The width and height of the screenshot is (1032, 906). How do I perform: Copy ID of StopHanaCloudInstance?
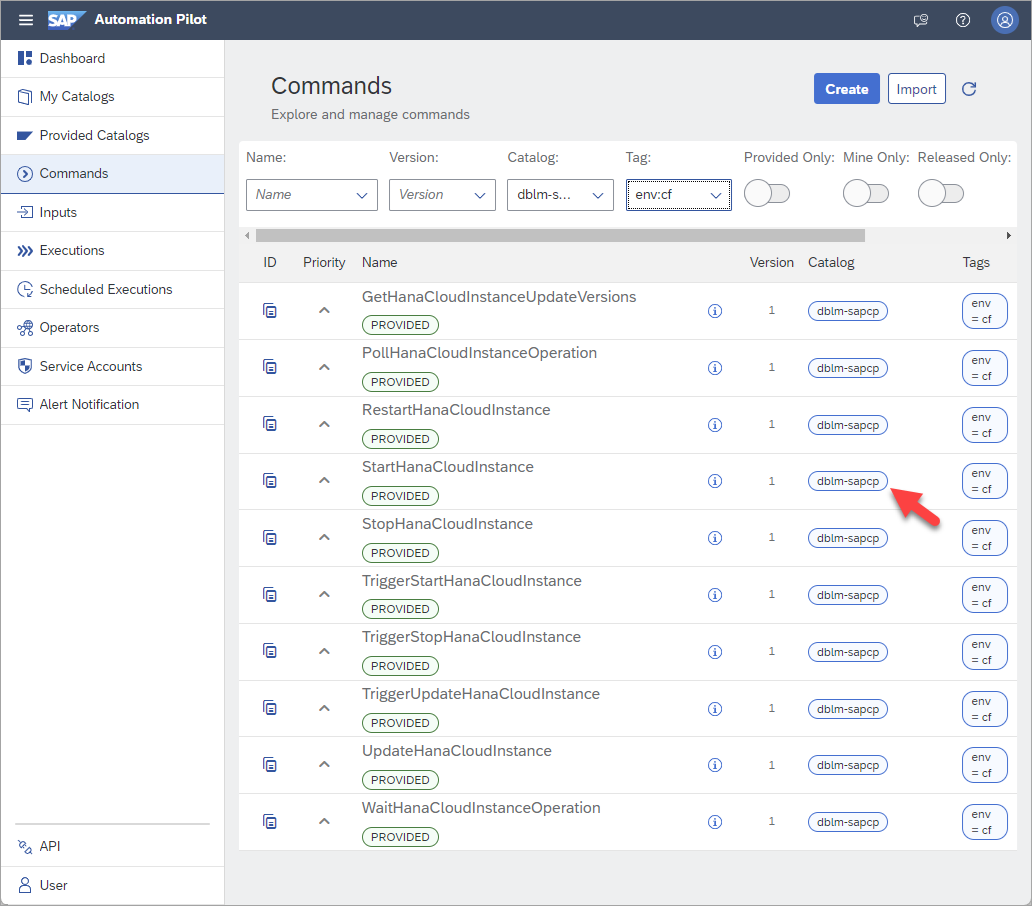270,538
